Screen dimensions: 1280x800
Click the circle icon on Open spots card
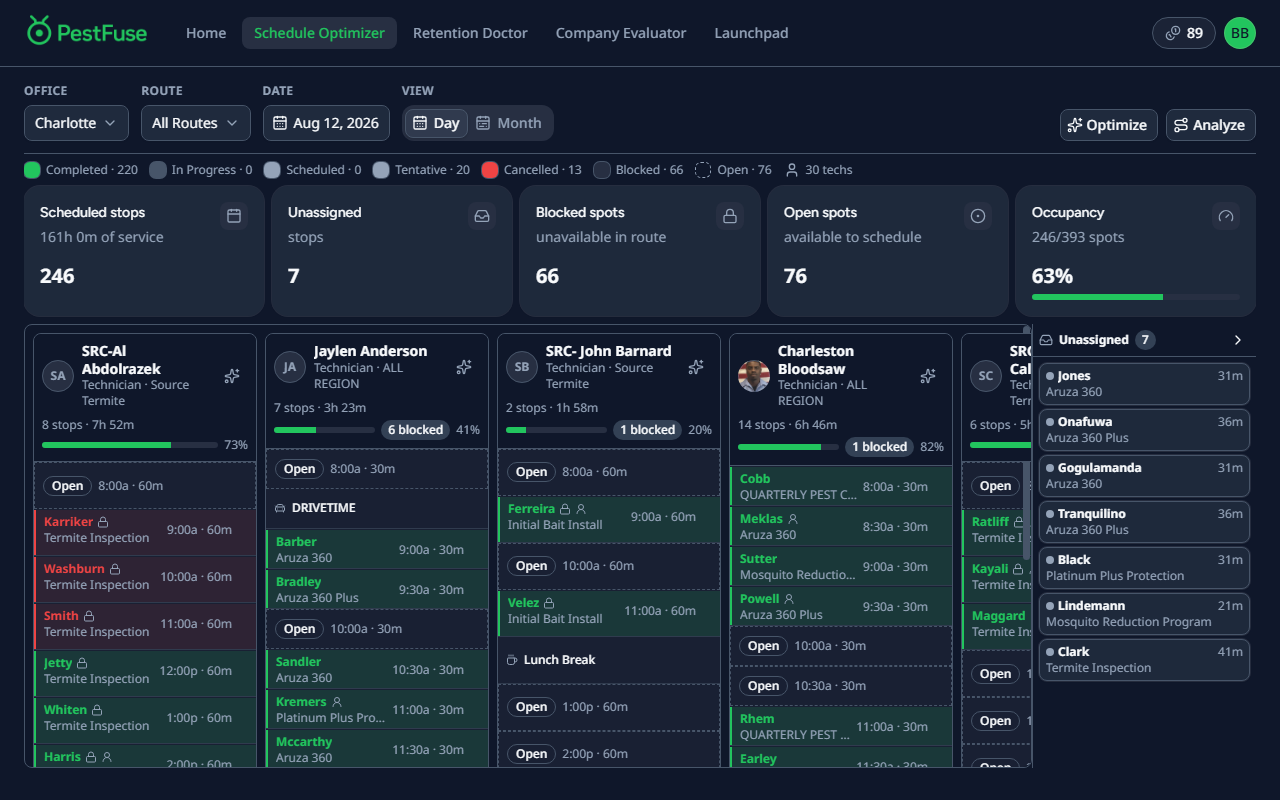click(x=978, y=215)
